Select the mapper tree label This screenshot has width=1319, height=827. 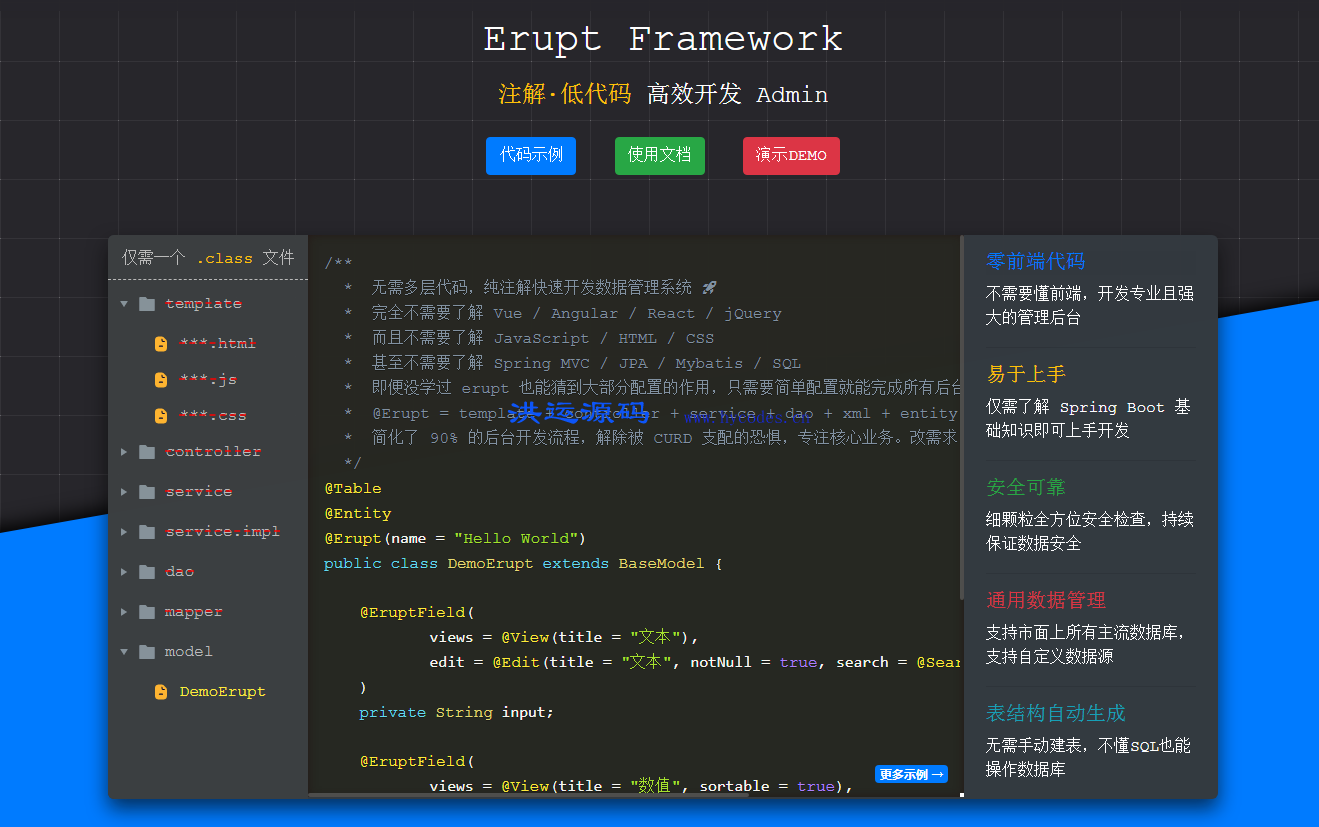point(194,612)
